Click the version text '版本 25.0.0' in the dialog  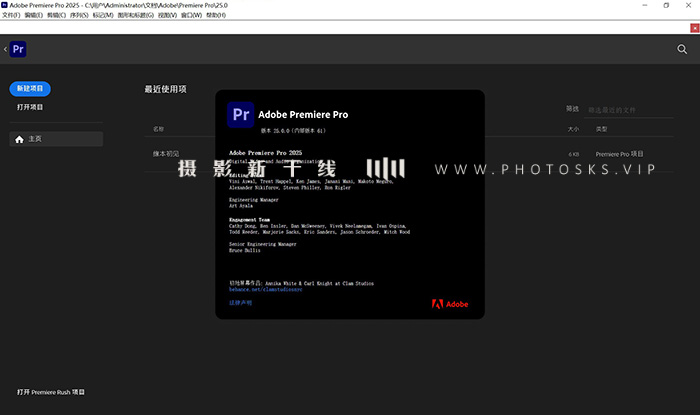293,131
